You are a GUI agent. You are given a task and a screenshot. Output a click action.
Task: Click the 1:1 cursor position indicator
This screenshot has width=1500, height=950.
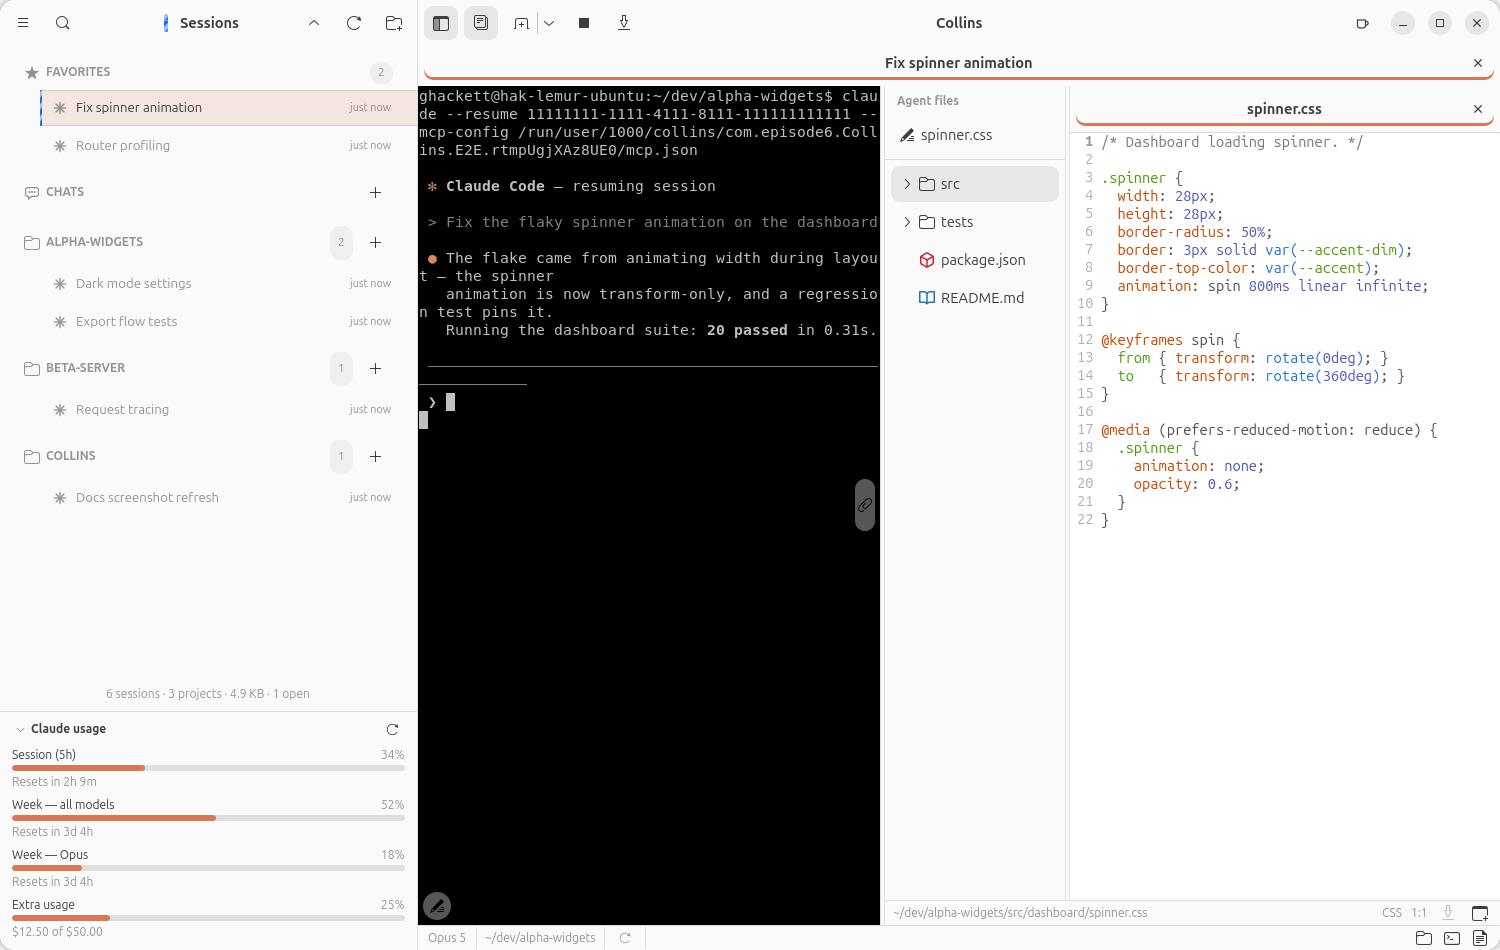(1419, 913)
